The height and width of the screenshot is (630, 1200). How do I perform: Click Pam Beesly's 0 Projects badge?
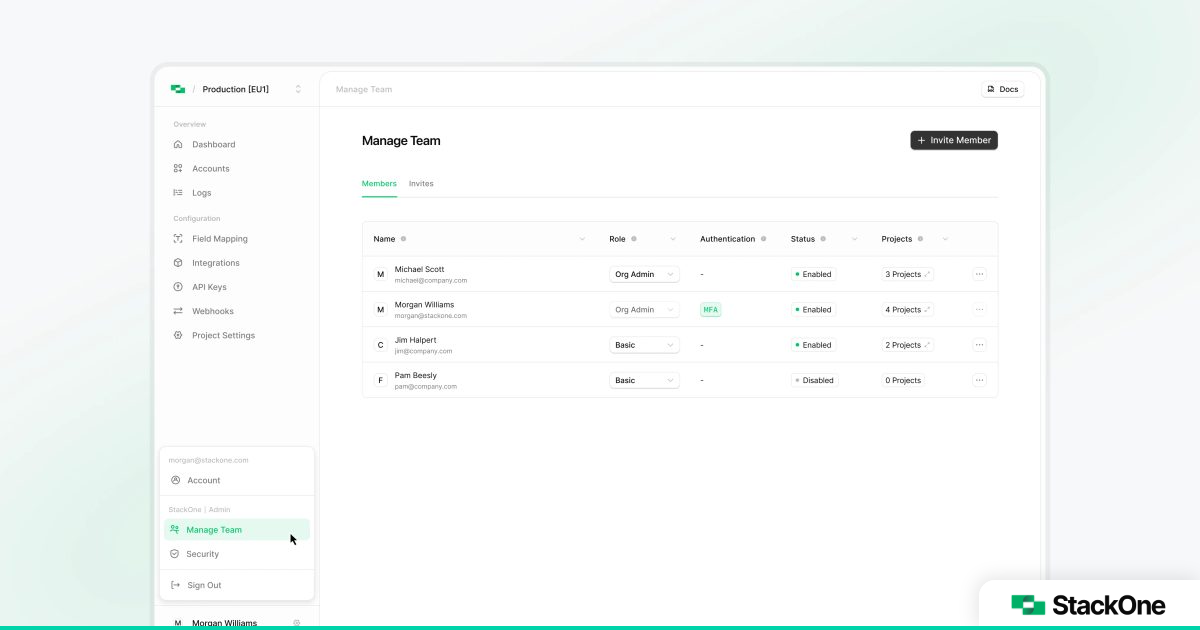pyautogui.click(x=903, y=380)
